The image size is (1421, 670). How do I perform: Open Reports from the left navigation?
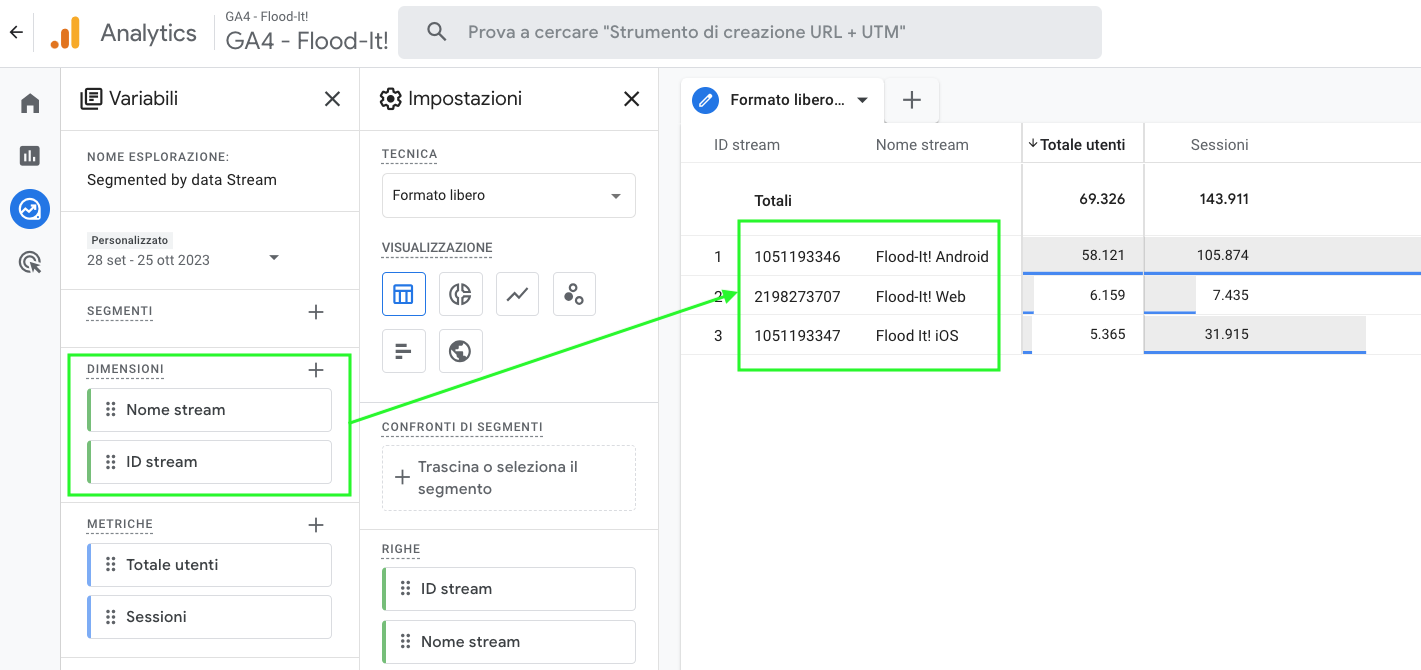pos(30,155)
